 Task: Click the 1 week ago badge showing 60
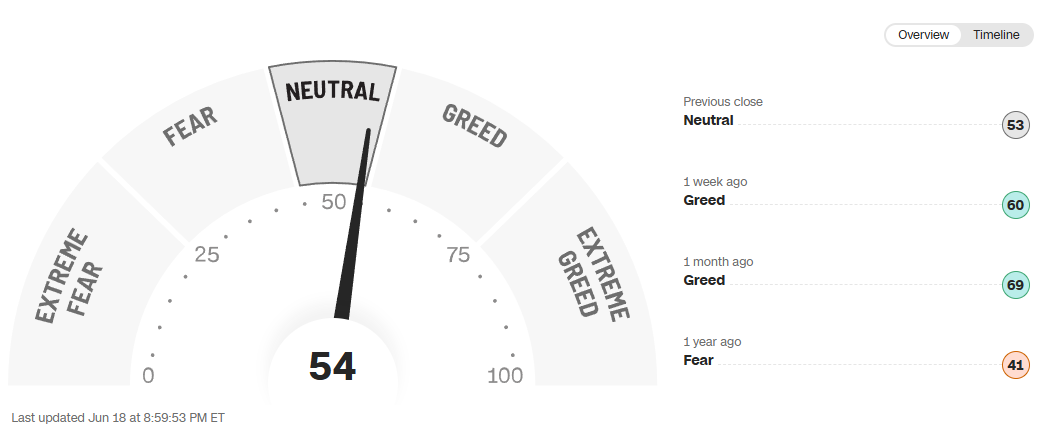click(x=1016, y=206)
